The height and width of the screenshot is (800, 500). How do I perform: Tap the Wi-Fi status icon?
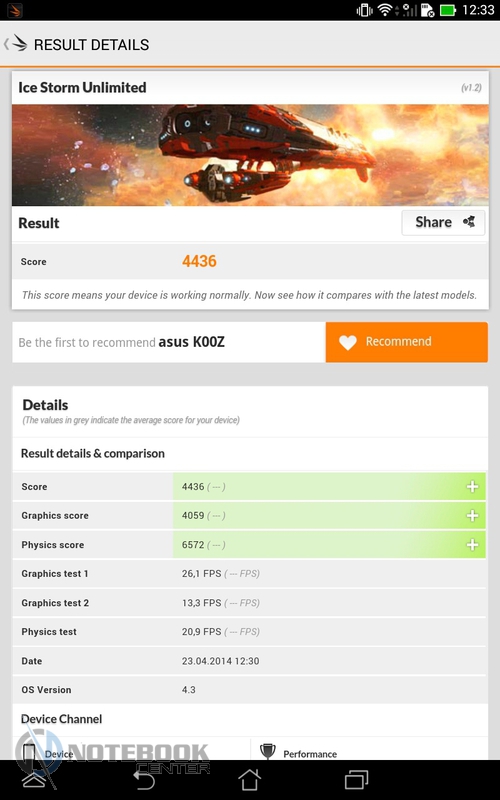coord(385,10)
